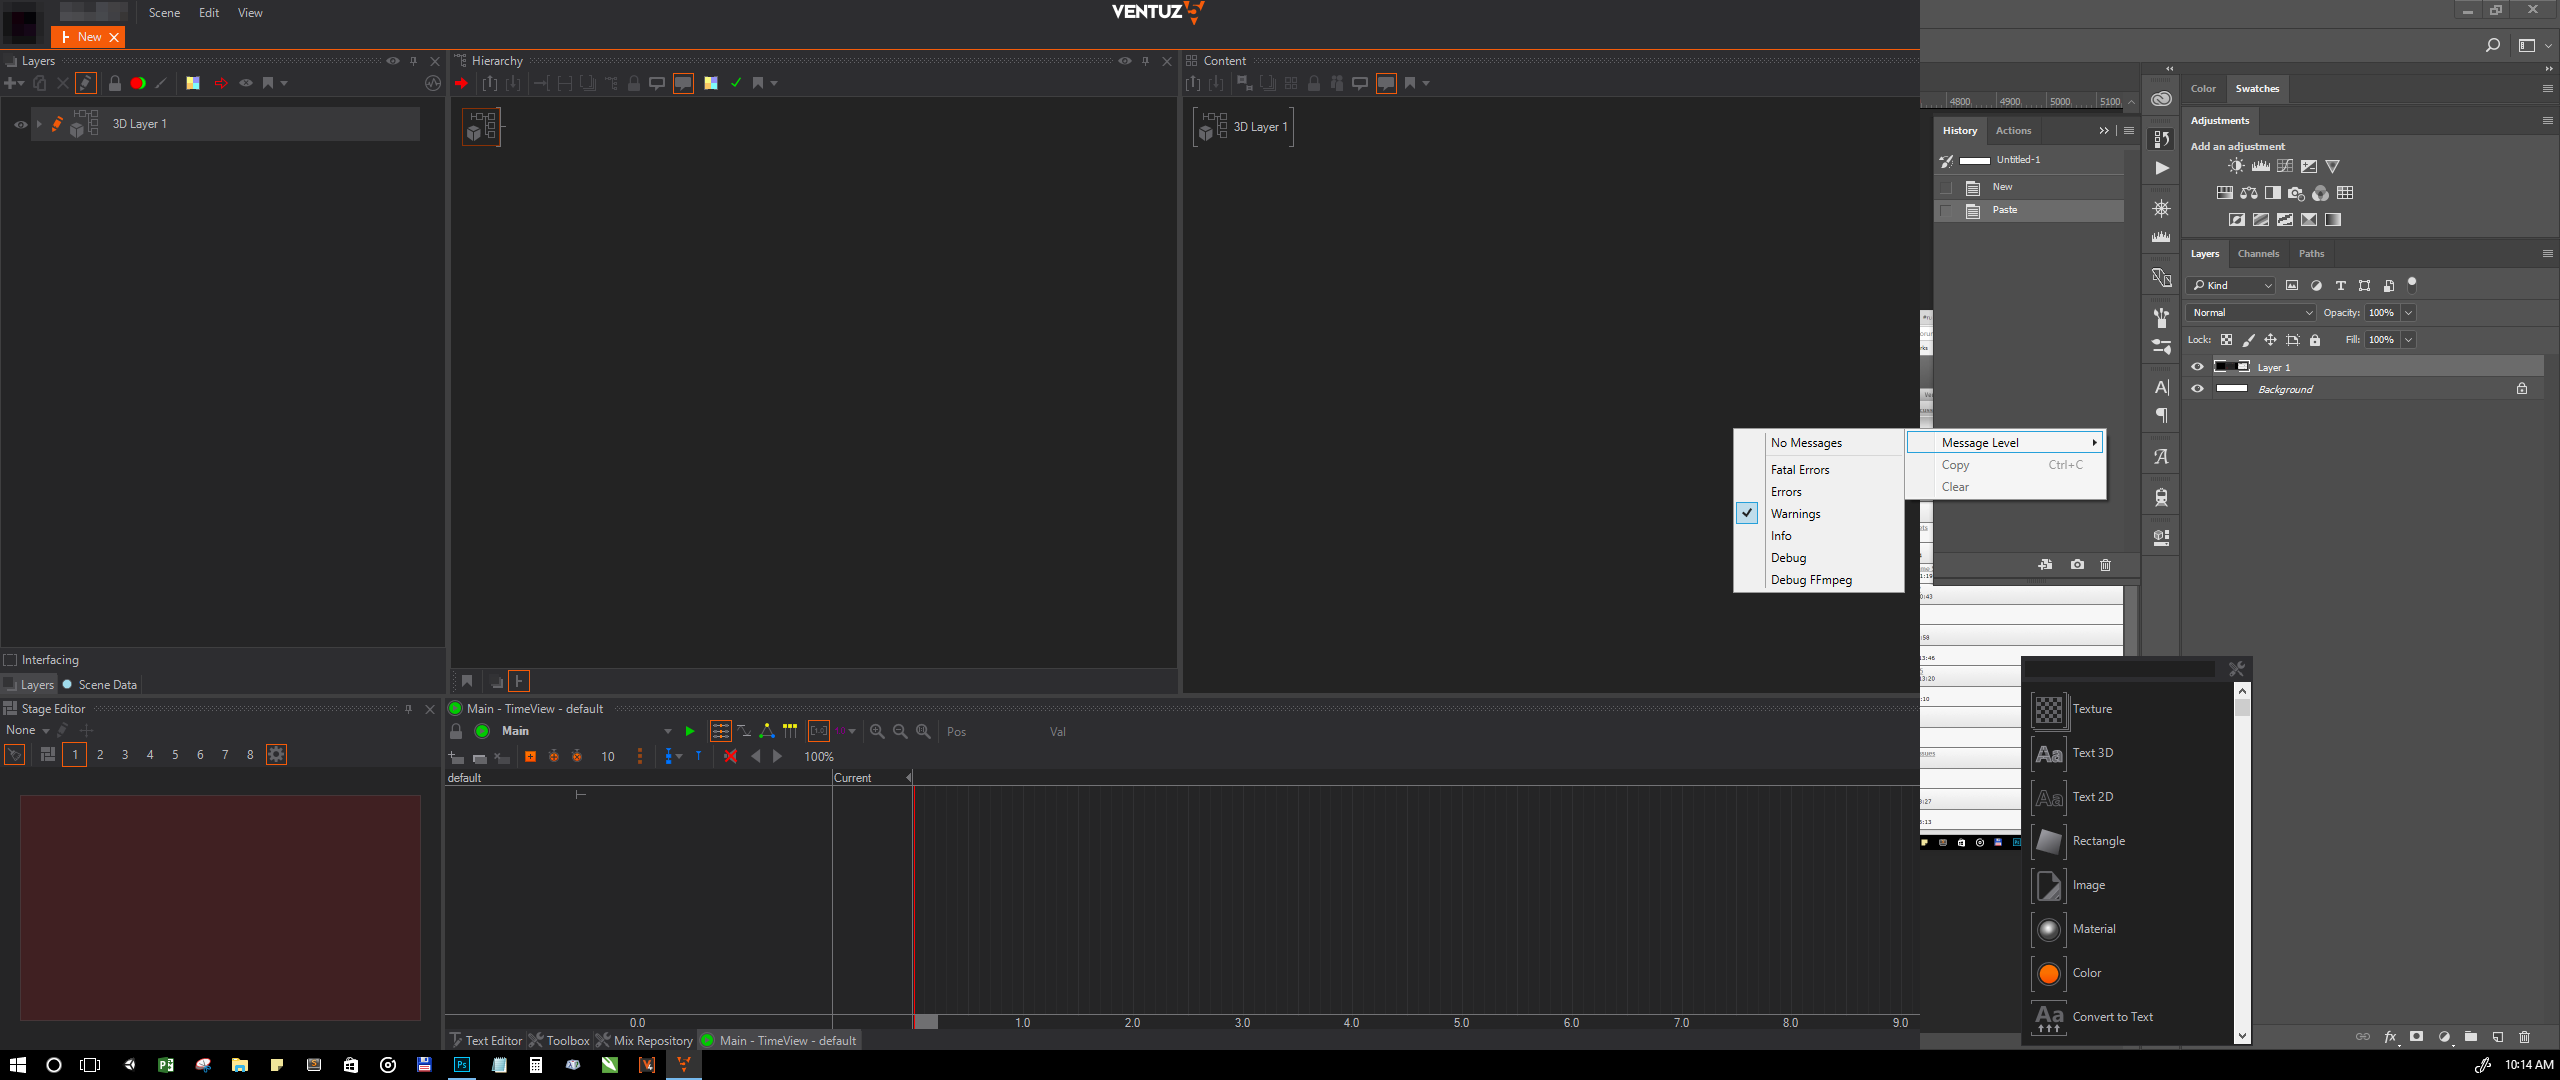Expand the 3D Layer 1 tree arrow
This screenshot has width=2560, height=1080.
coord(39,124)
